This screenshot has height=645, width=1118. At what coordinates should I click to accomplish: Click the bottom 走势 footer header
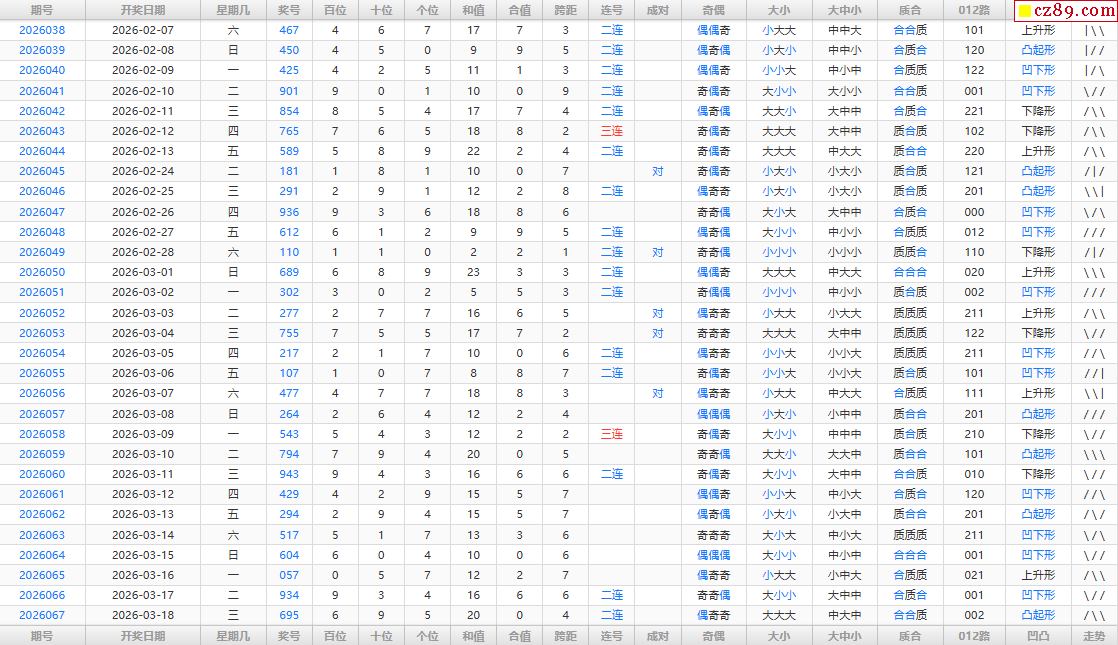coord(1094,635)
